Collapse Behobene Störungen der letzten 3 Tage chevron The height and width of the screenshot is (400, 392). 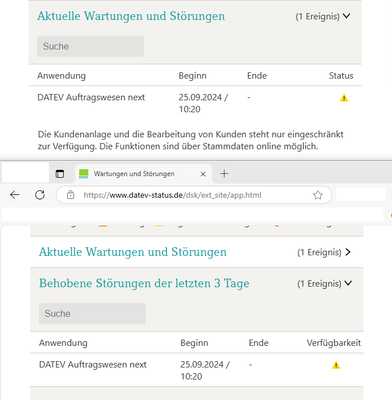pos(348,283)
